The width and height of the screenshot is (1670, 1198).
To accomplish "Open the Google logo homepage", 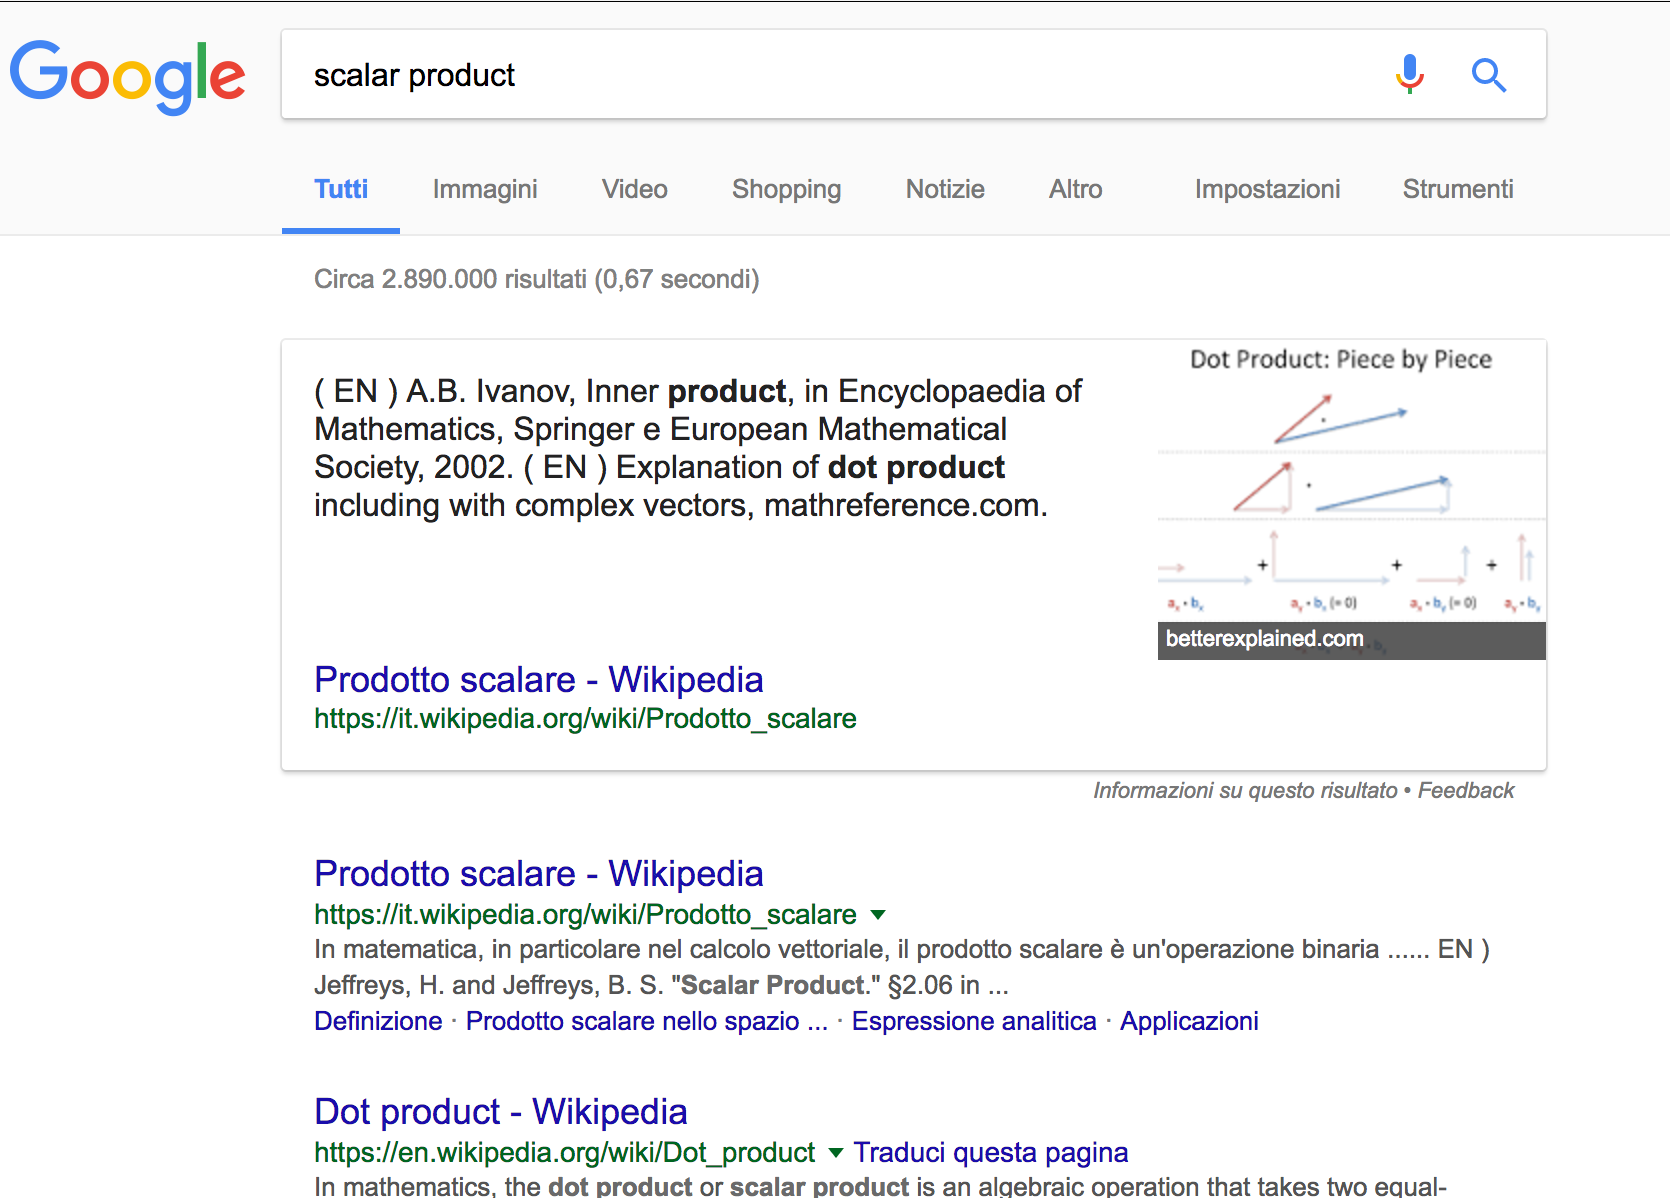I will tap(127, 77).
